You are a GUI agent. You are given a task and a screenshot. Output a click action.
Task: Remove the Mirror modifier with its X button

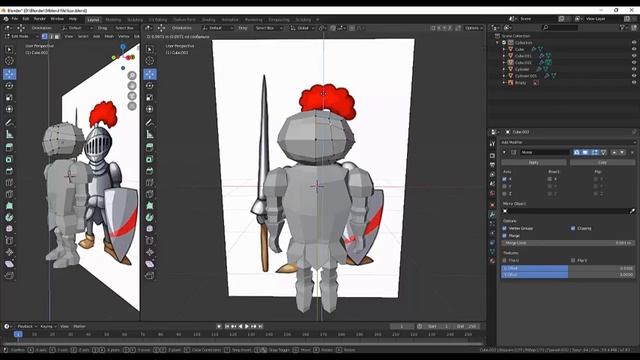coord(632,152)
